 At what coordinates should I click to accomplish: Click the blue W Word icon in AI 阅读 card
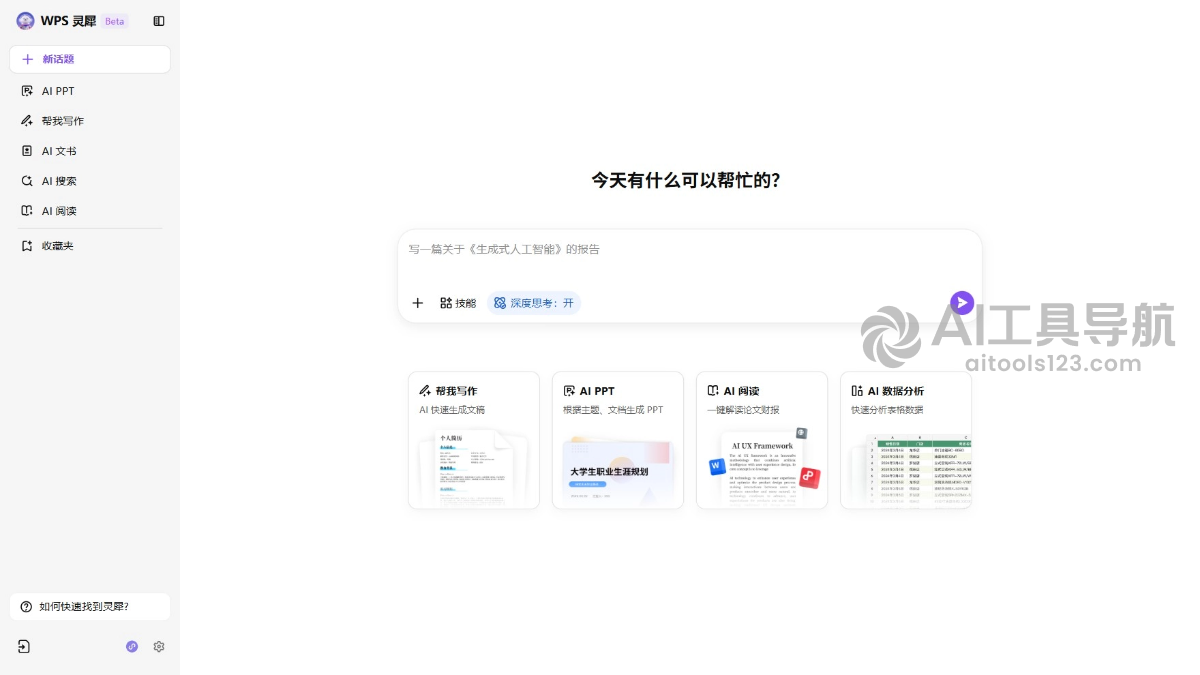[x=716, y=467]
